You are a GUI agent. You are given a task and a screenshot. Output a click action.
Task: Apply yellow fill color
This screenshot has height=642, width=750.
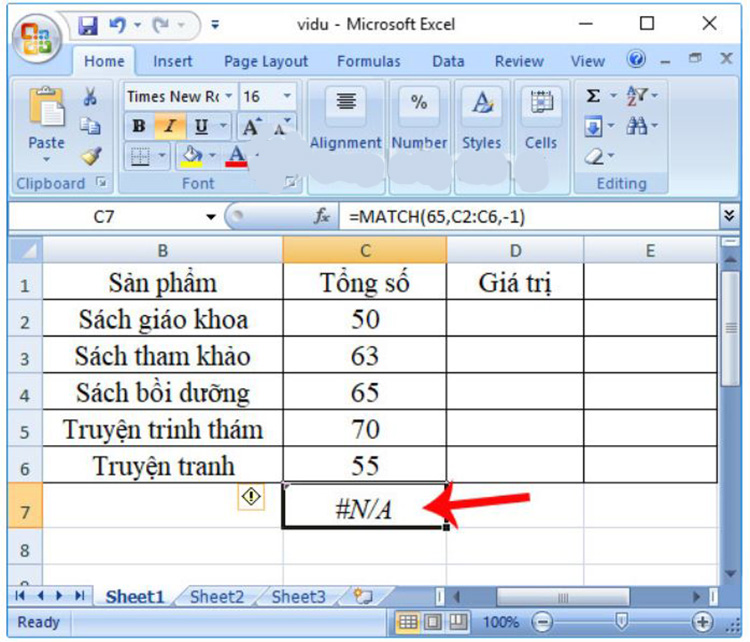pyautogui.click(x=191, y=156)
